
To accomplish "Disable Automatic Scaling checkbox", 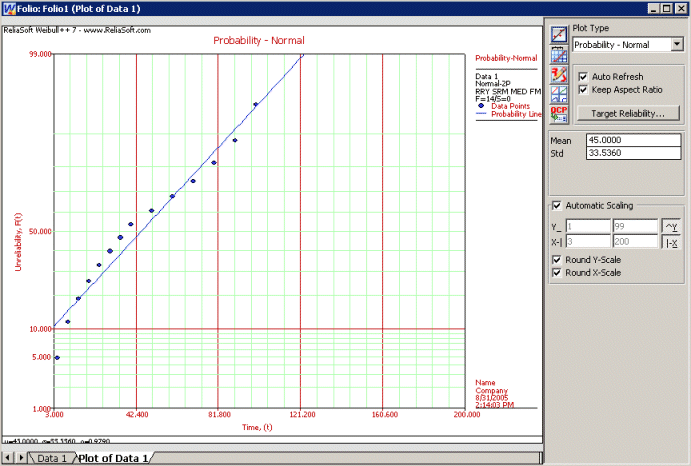I will tap(557, 206).
